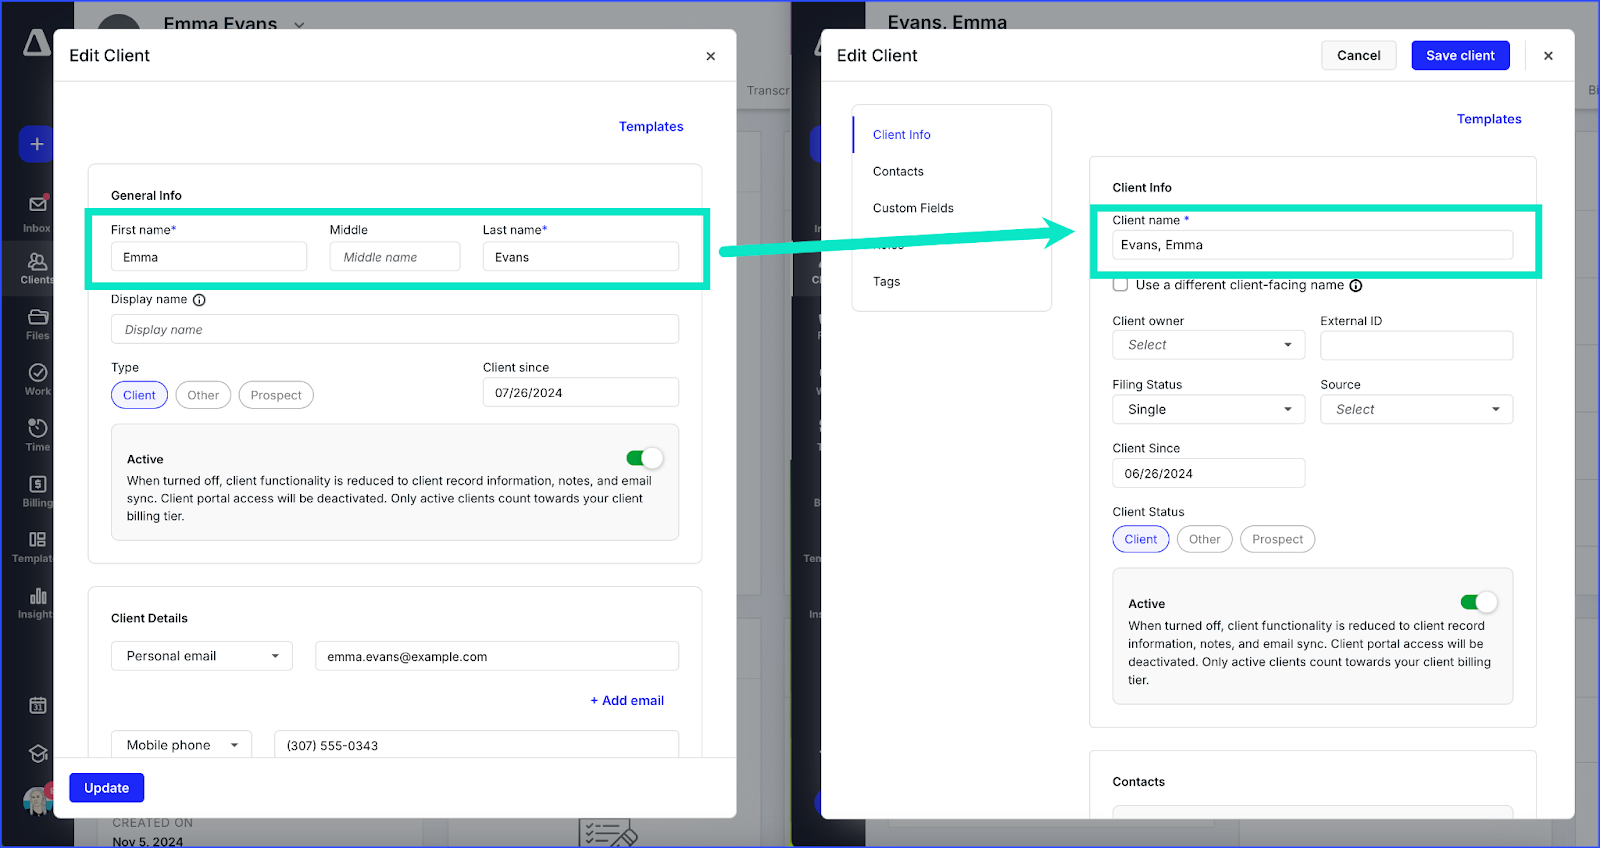Click the Client name input field

pyautogui.click(x=1312, y=245)
